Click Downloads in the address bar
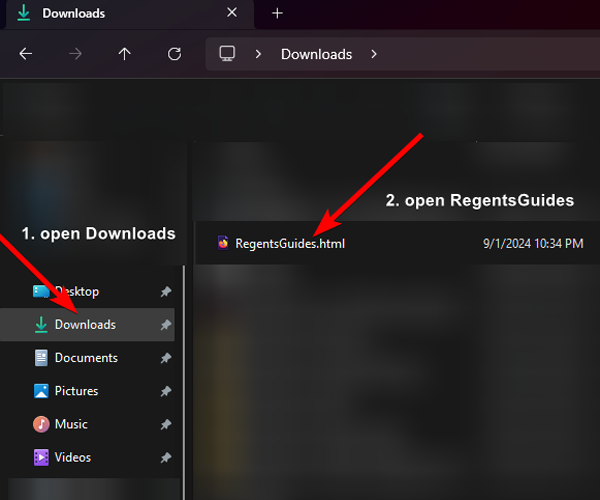The image size is (600, 500). click(316, 54)
